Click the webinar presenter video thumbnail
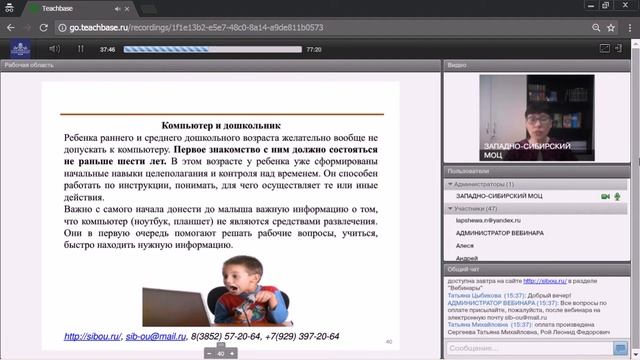640x360 pixels. coord(537,118)
